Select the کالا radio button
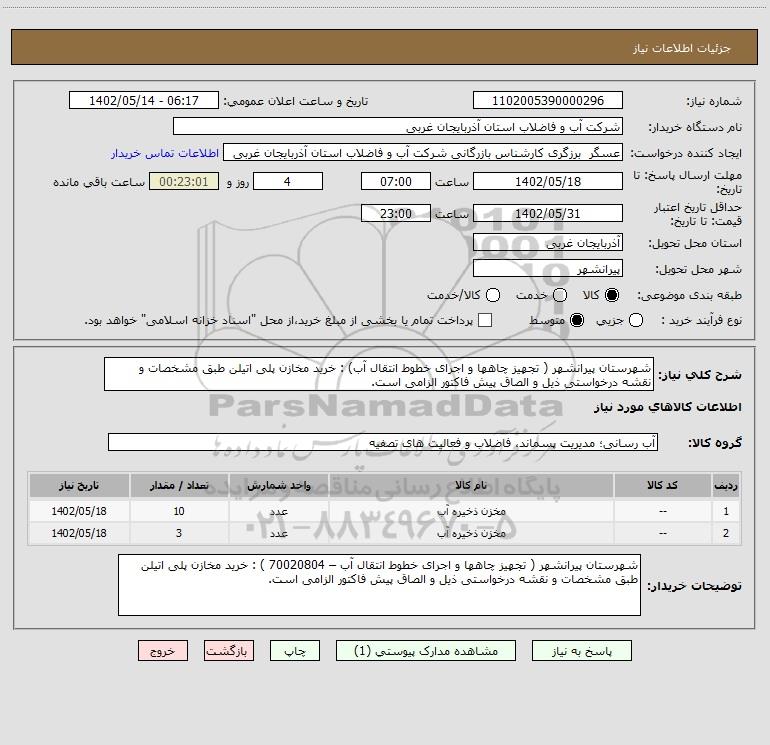This screenshot has height=745, width=770. coord(612,295)
